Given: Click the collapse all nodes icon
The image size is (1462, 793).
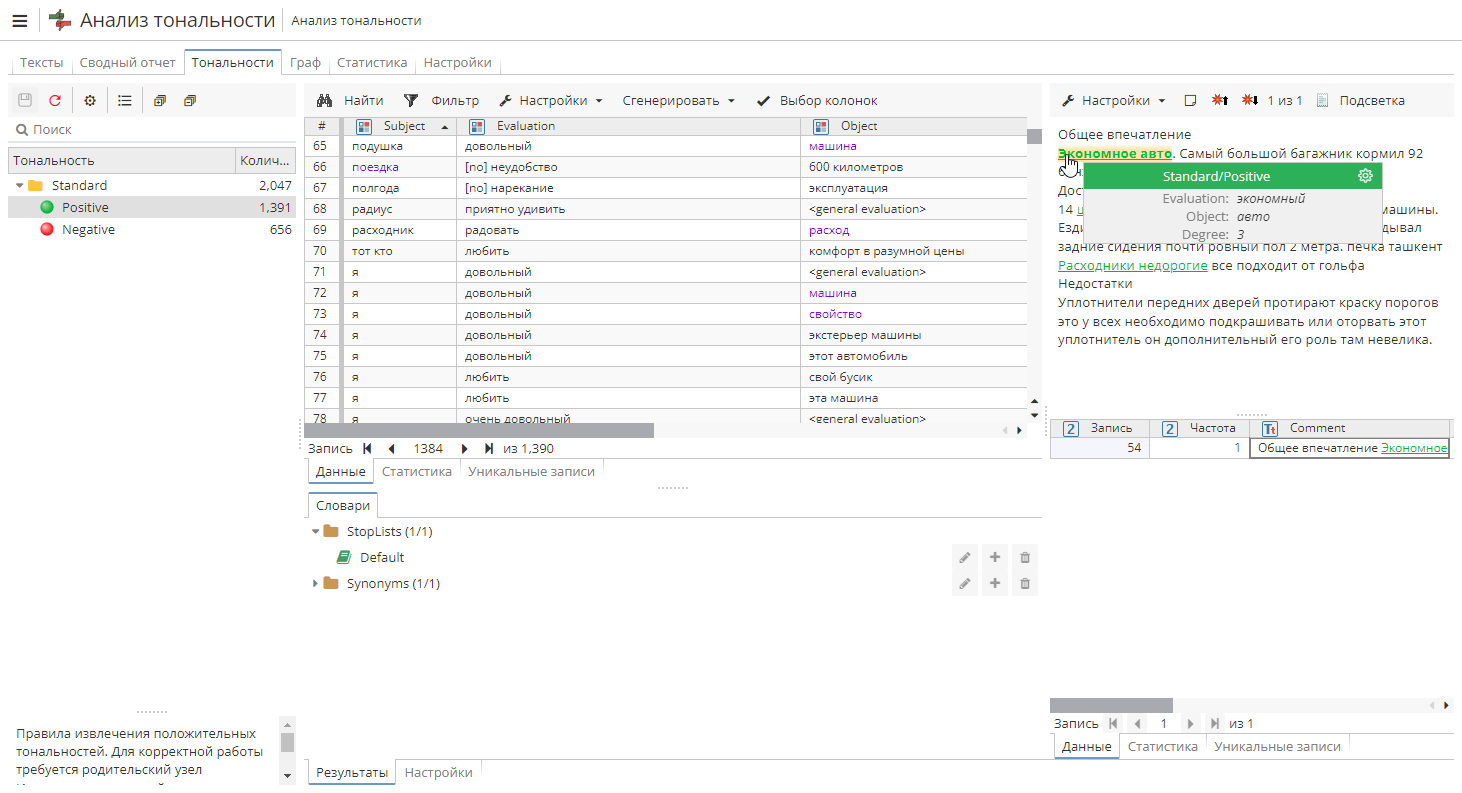Looking at the screenshot, I should 190,100.
